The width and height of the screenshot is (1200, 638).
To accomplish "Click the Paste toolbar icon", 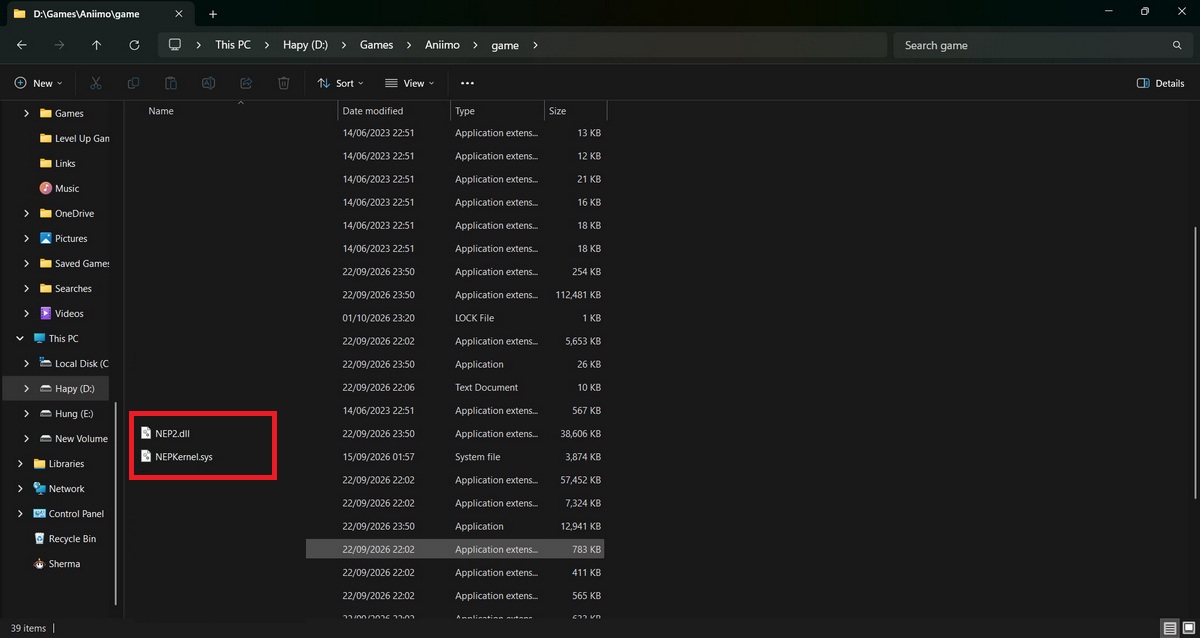I will tap(171, 83).
